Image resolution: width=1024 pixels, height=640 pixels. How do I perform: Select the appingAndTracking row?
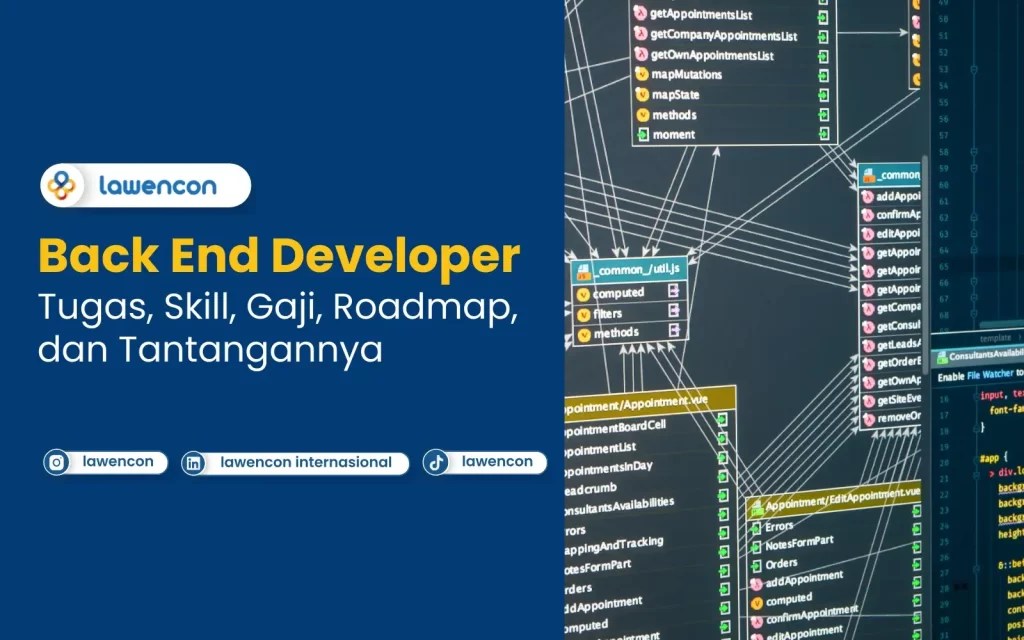pyautogui.click(x=614, y=546)
